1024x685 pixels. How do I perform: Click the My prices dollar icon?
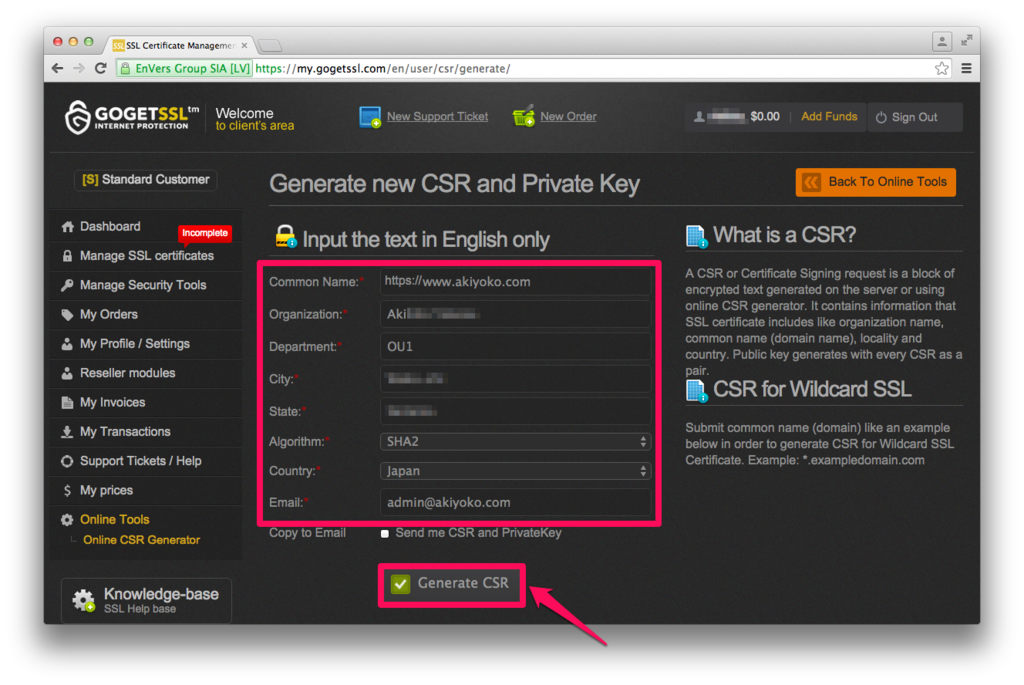pos(67,490)
